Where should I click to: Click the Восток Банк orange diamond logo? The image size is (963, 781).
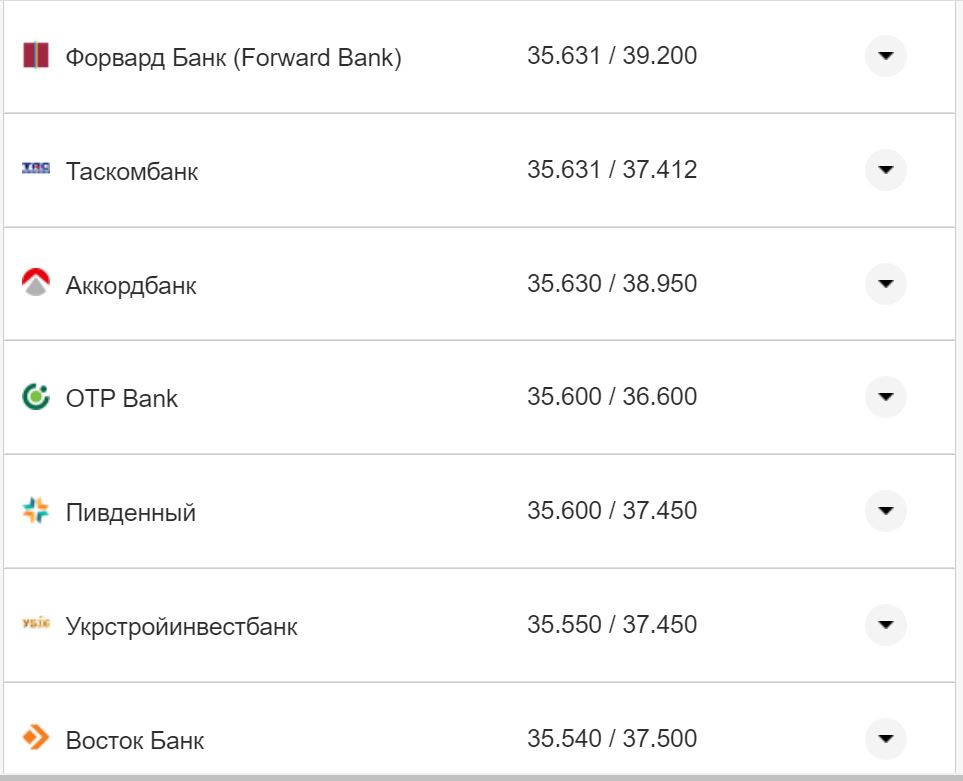click(x=36, y=738)
